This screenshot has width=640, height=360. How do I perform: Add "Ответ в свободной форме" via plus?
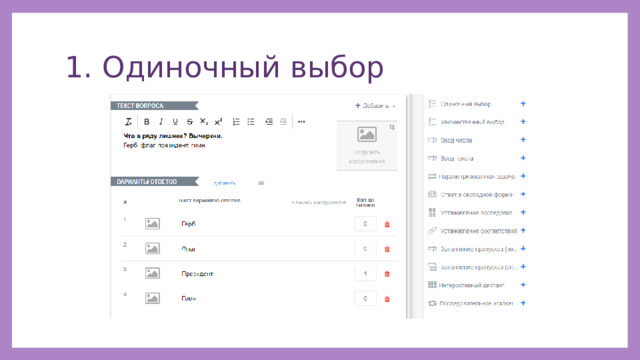(x=523, y=194)
